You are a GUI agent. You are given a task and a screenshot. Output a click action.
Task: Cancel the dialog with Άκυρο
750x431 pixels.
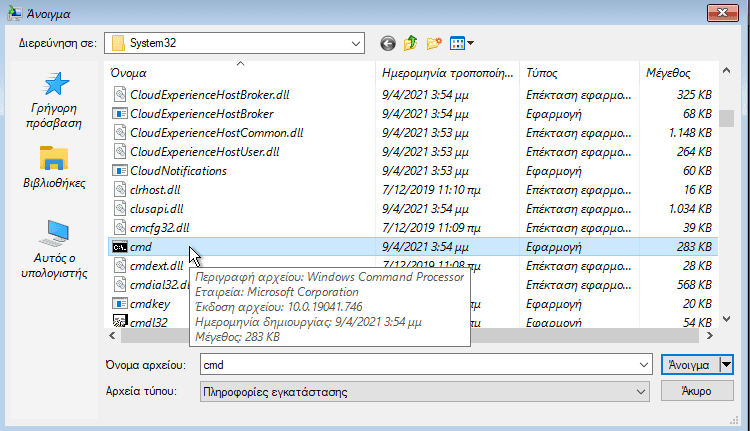click(698, 391)
